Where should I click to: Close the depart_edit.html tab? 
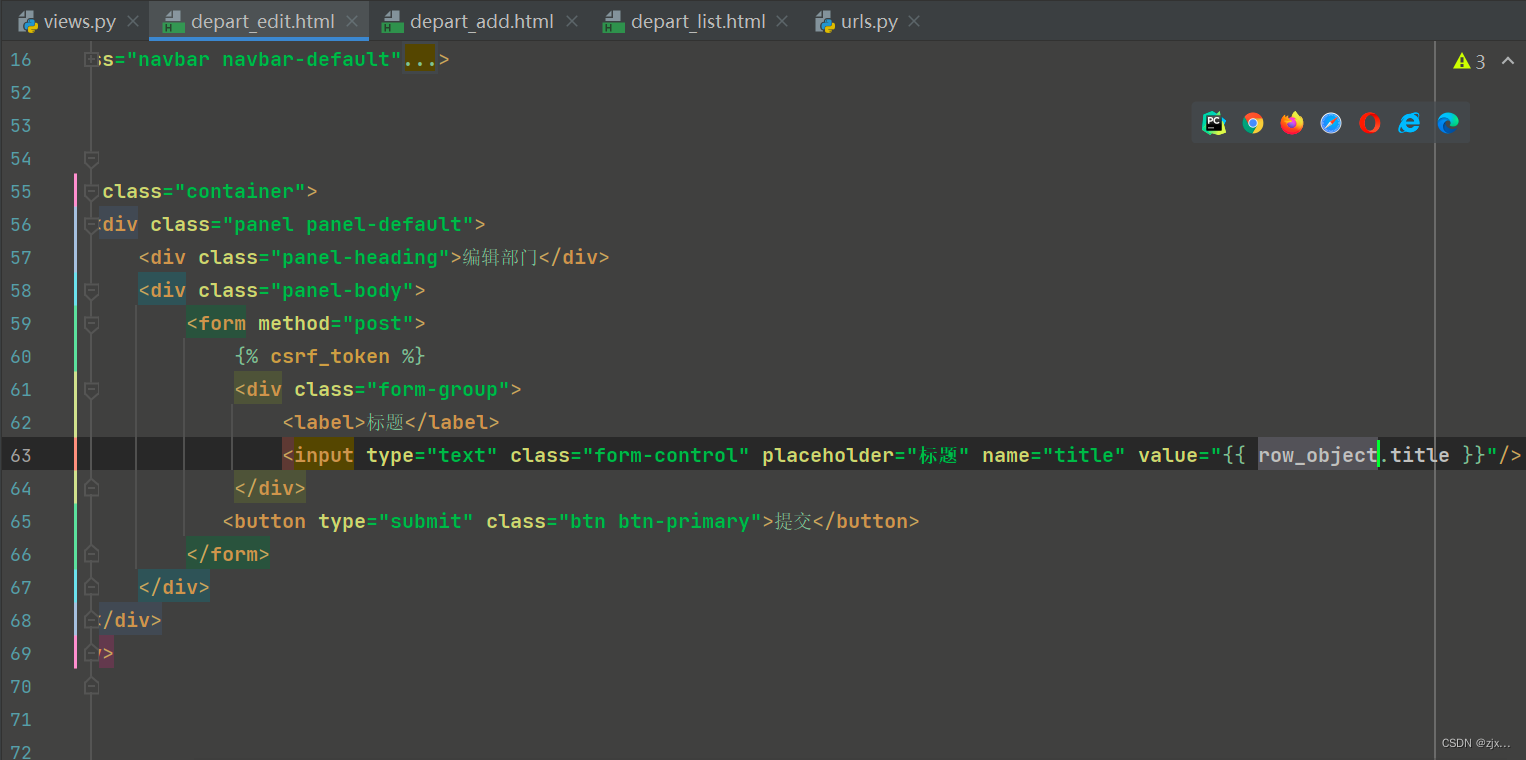(352, 21)
